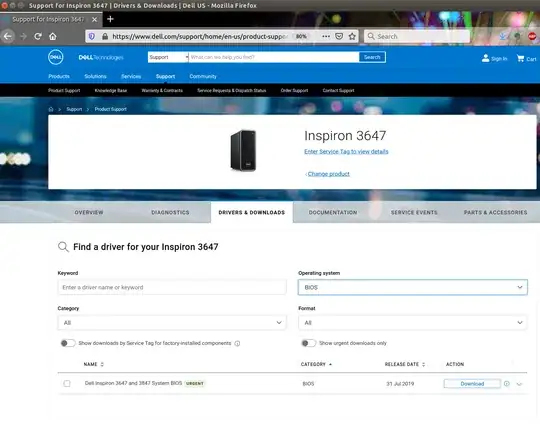Open the Category dropdown set to All

tap(172, 323)
